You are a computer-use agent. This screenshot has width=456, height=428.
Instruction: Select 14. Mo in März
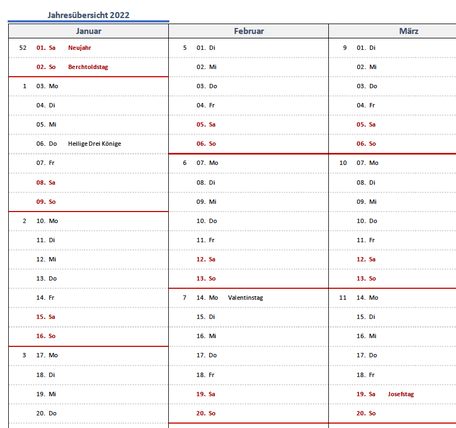click(x=367, y=298)
